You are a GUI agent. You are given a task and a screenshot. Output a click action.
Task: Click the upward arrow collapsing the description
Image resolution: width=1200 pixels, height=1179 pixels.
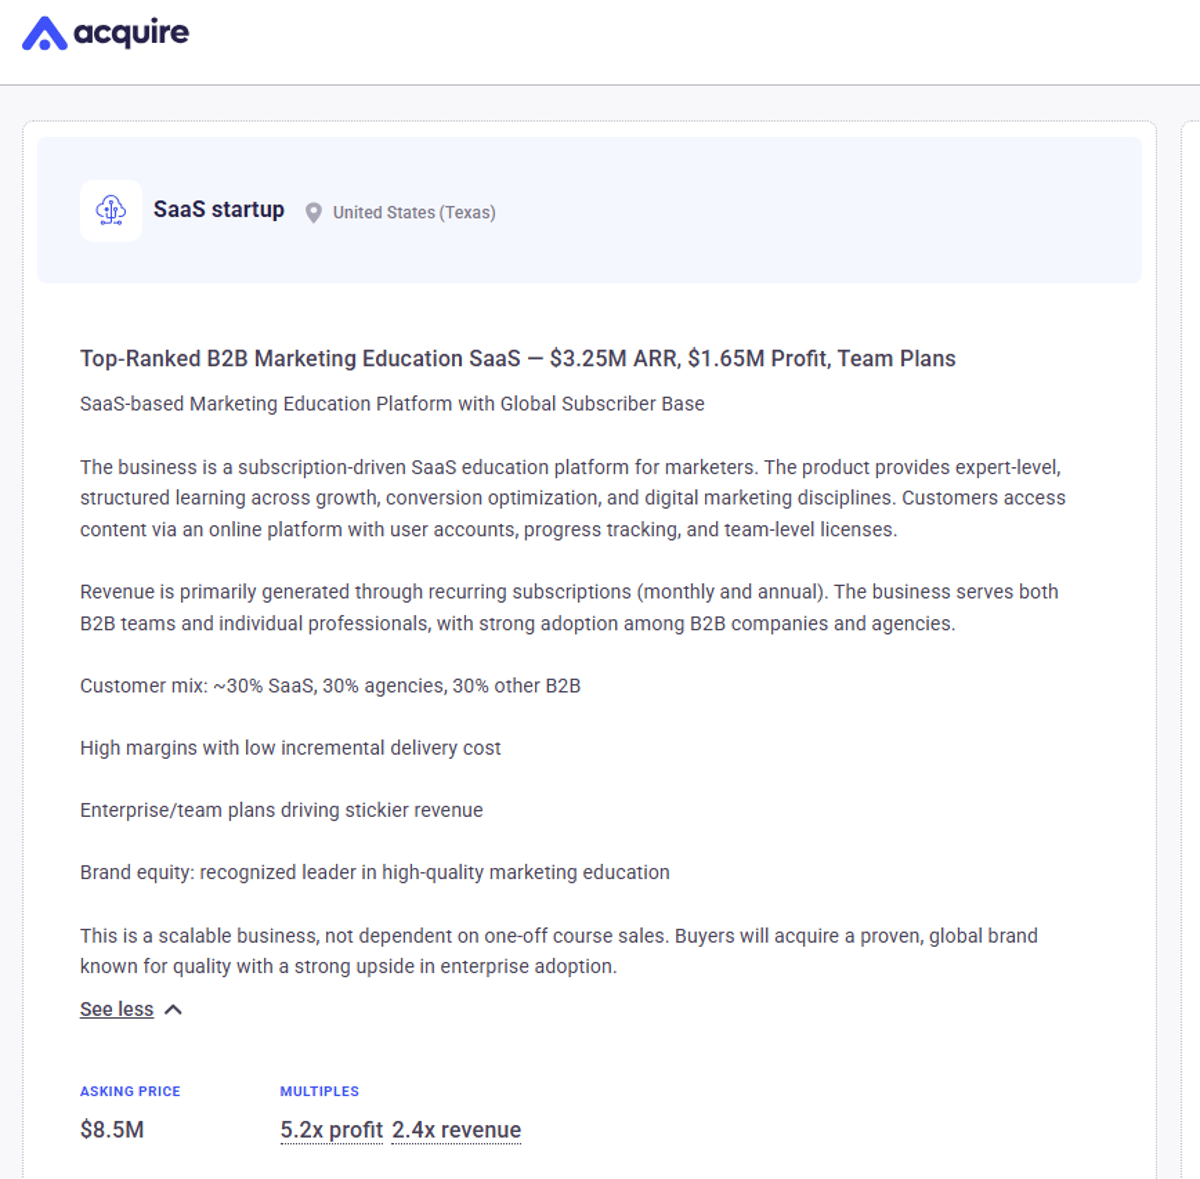(x=173, y=1009)
